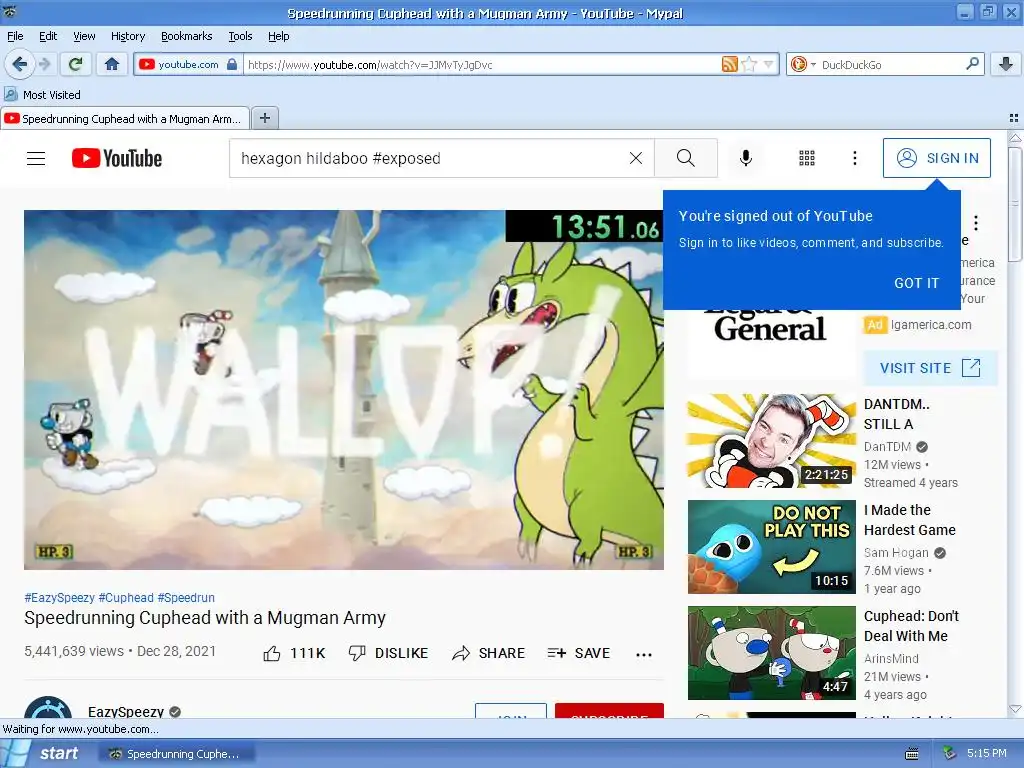
Task: Open the YouTube settings three-dot menu
Action: (854, 158)
